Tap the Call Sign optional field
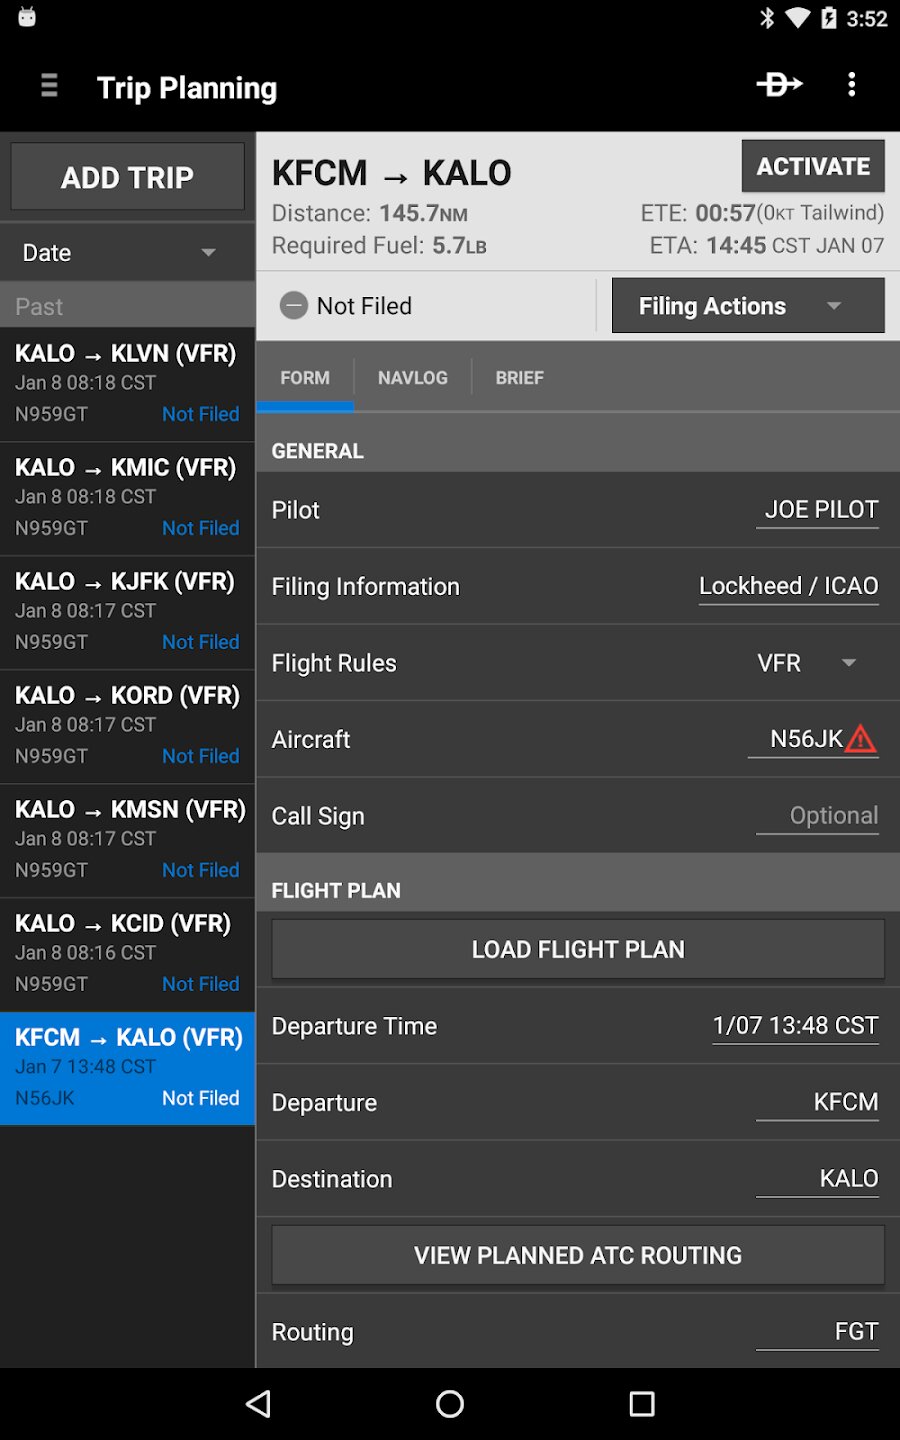This screenshot has width=900, height=1440. click(818, 816)
